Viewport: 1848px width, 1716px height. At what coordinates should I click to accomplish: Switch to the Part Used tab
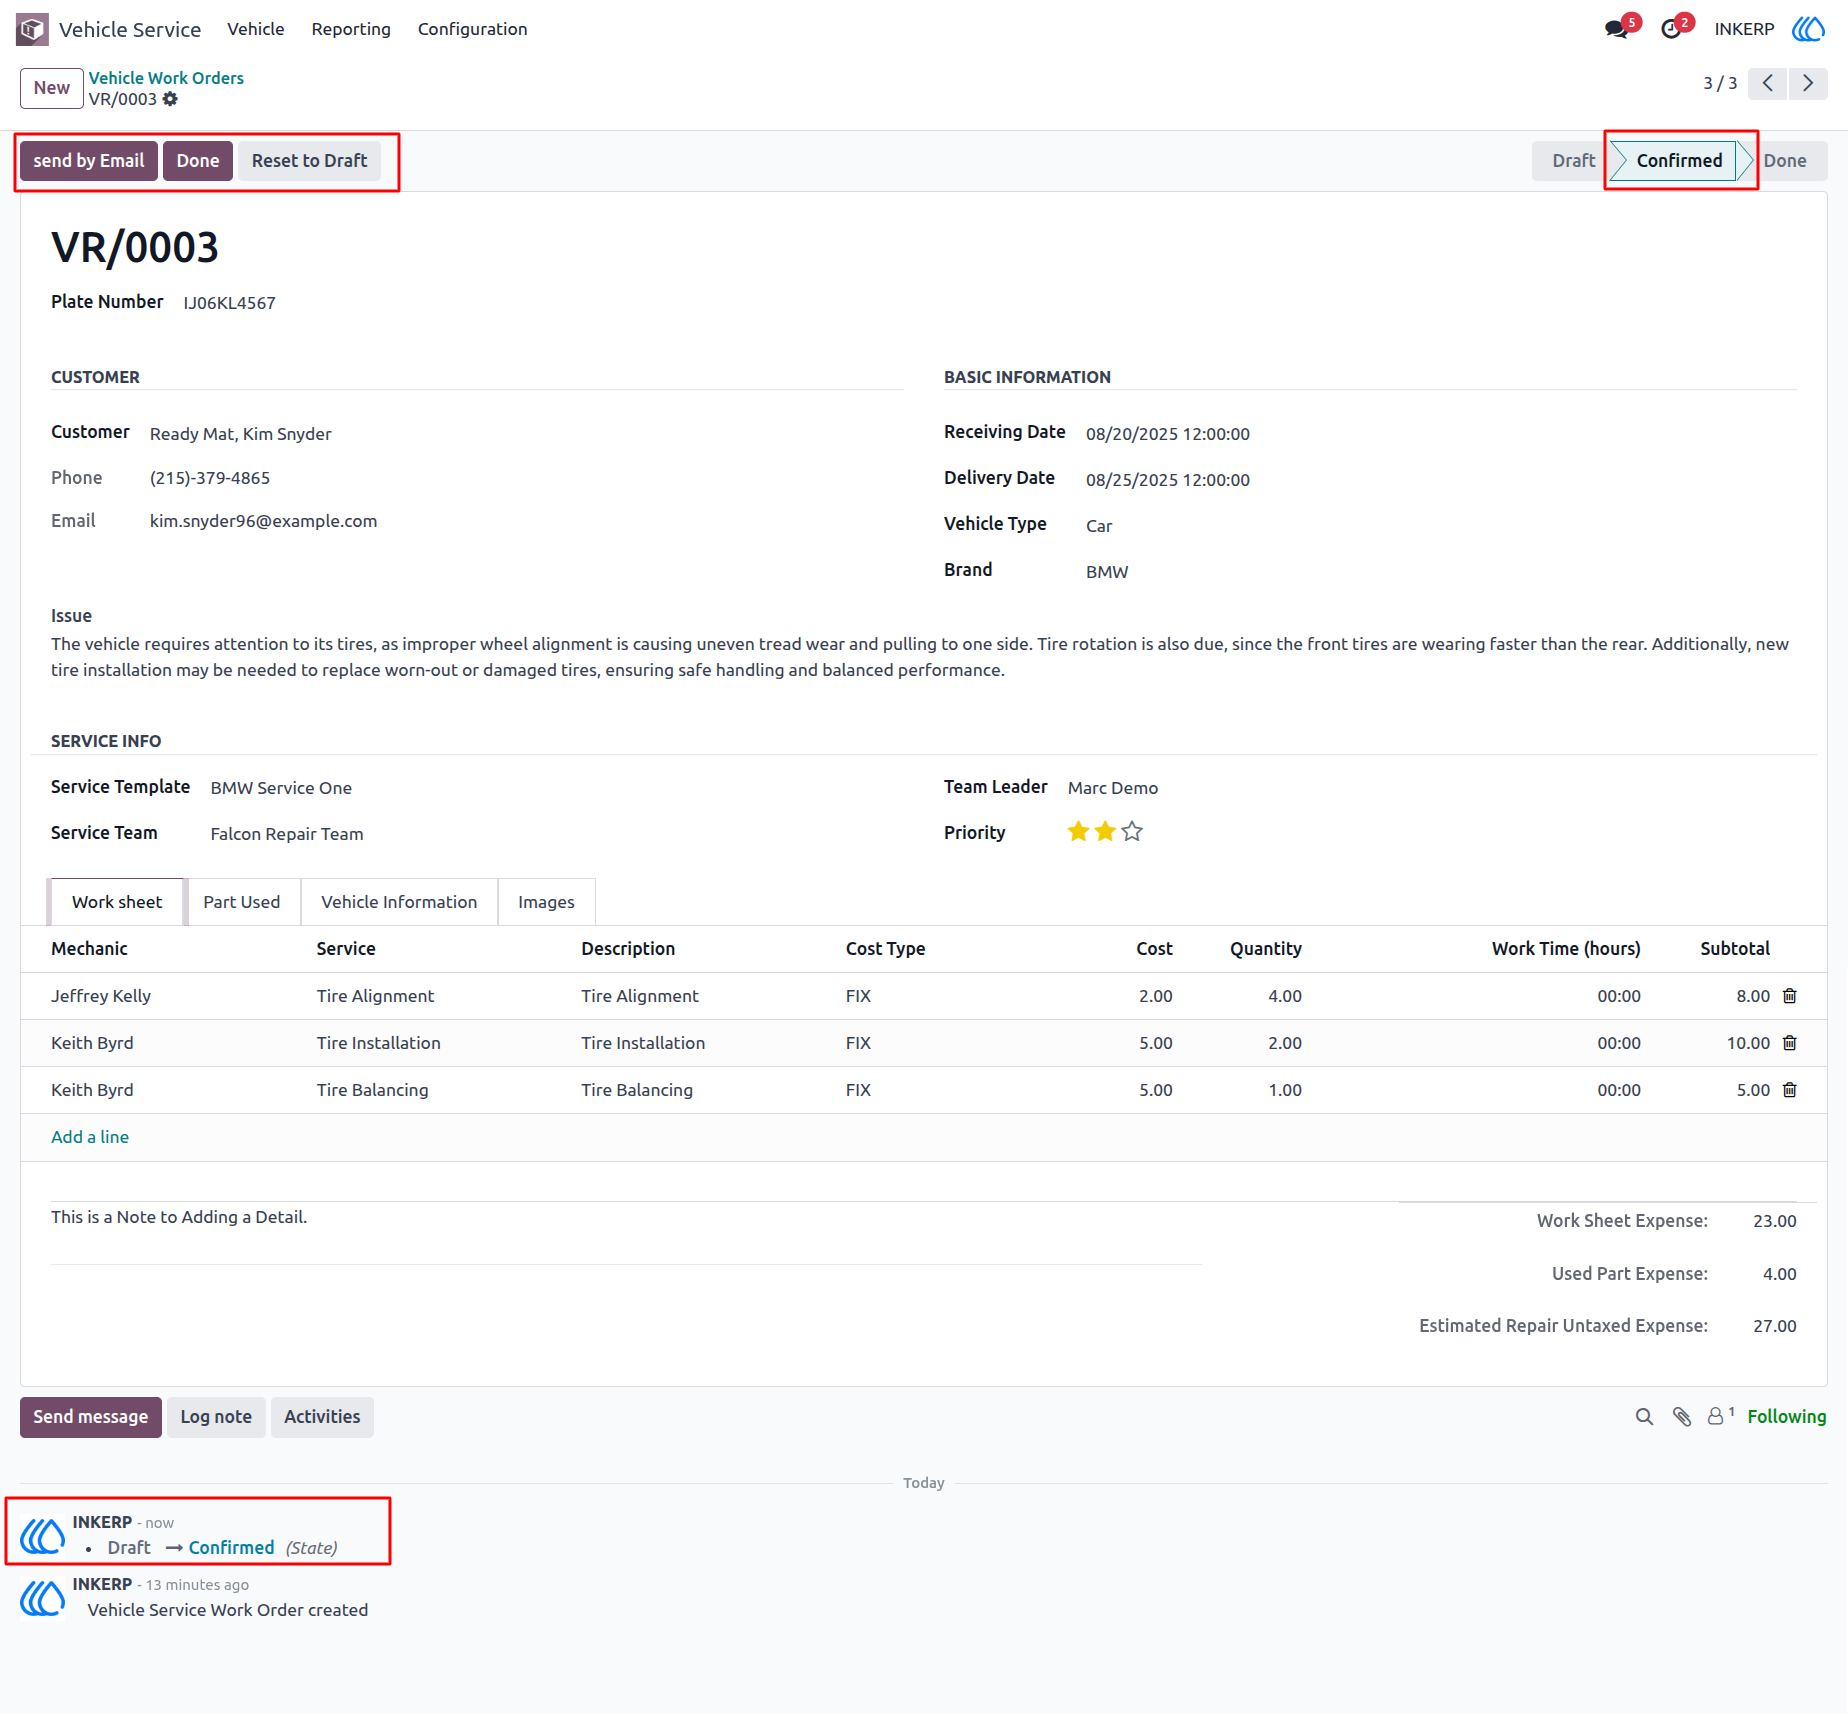coord(242,902)
